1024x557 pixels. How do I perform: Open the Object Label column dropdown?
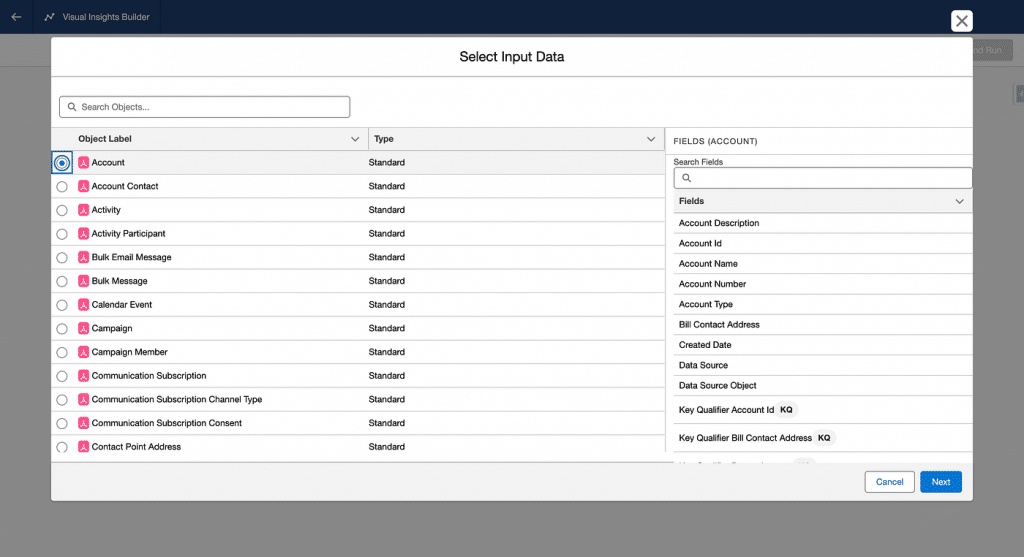point(355,139)
